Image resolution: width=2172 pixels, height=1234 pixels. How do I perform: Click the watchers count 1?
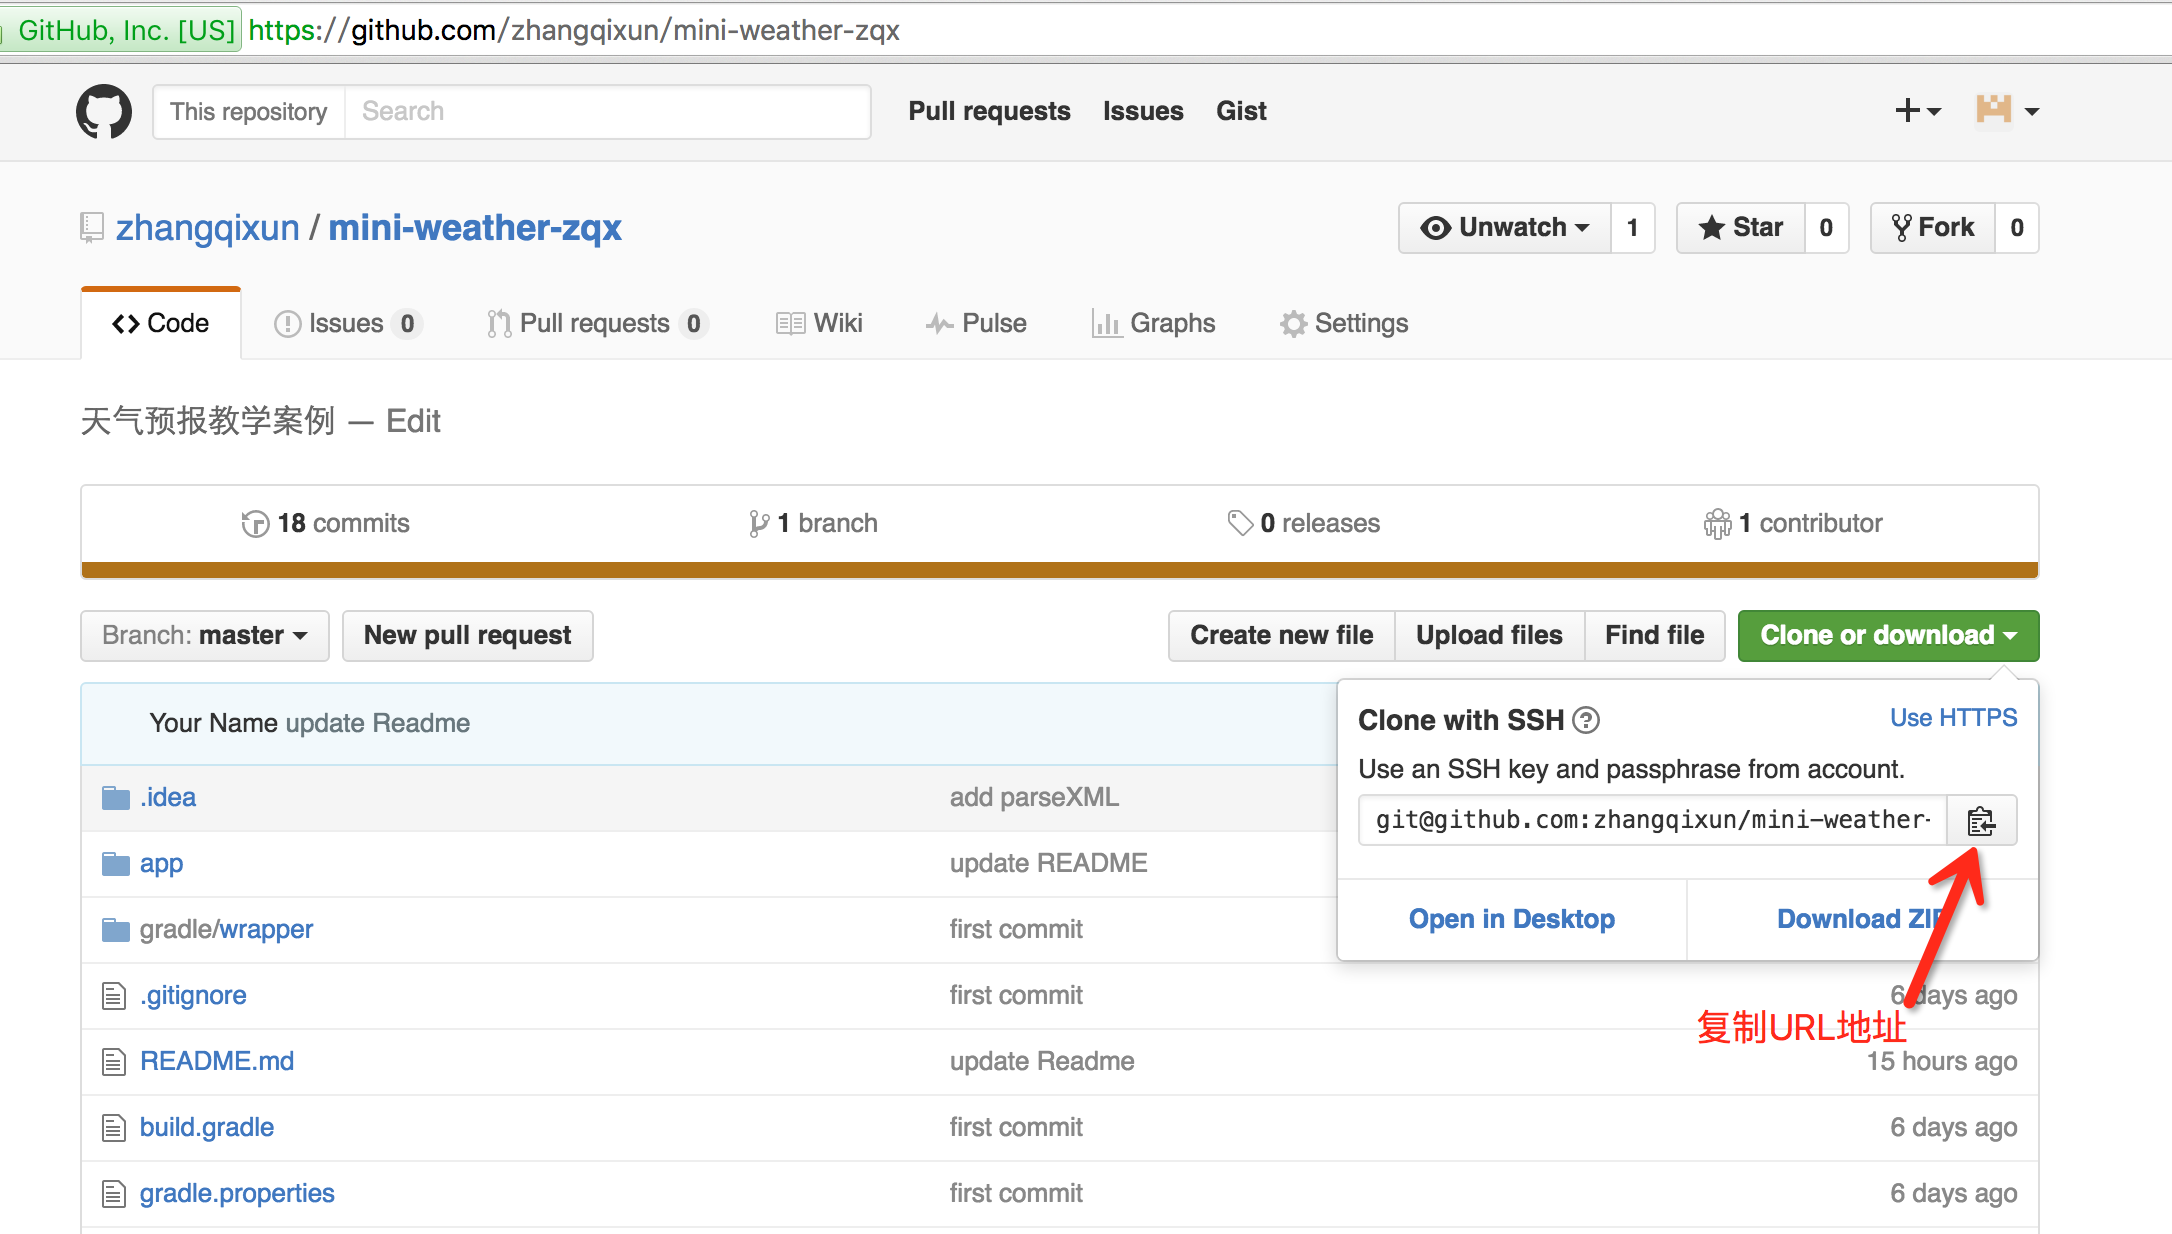(x=1632, y=228)
